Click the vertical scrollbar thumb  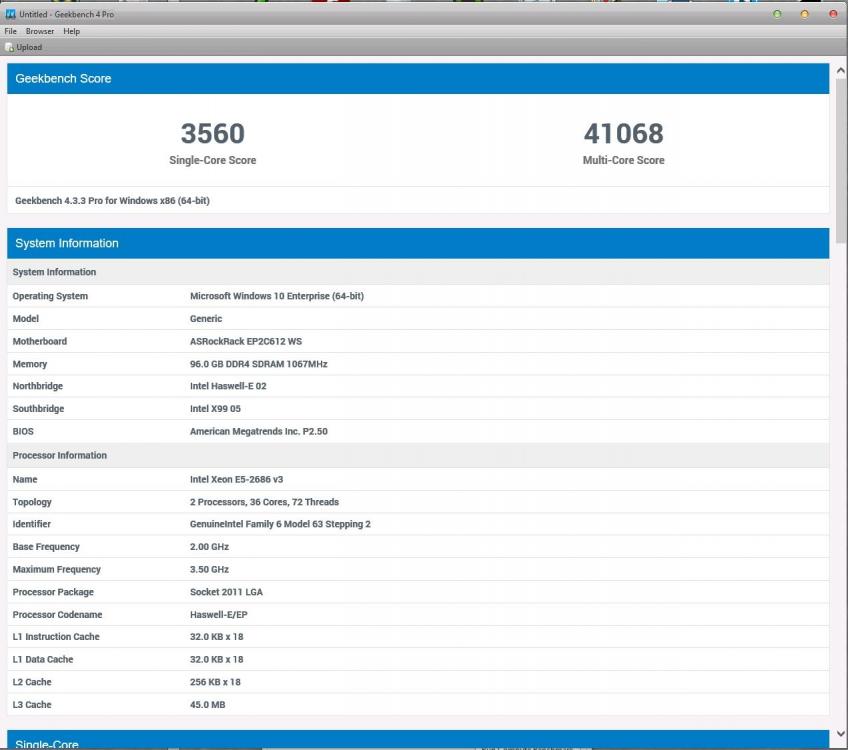coord(841,161)
